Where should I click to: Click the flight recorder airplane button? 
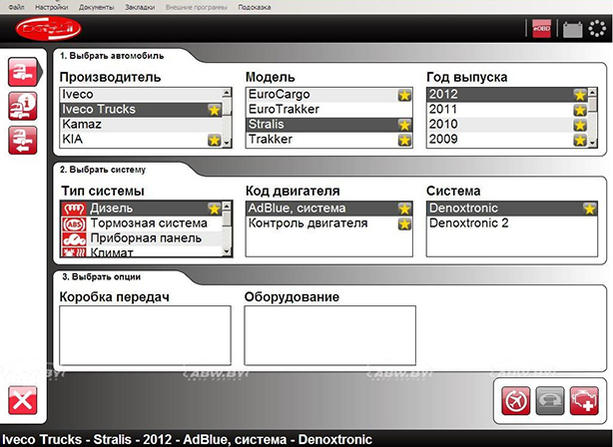516,401
